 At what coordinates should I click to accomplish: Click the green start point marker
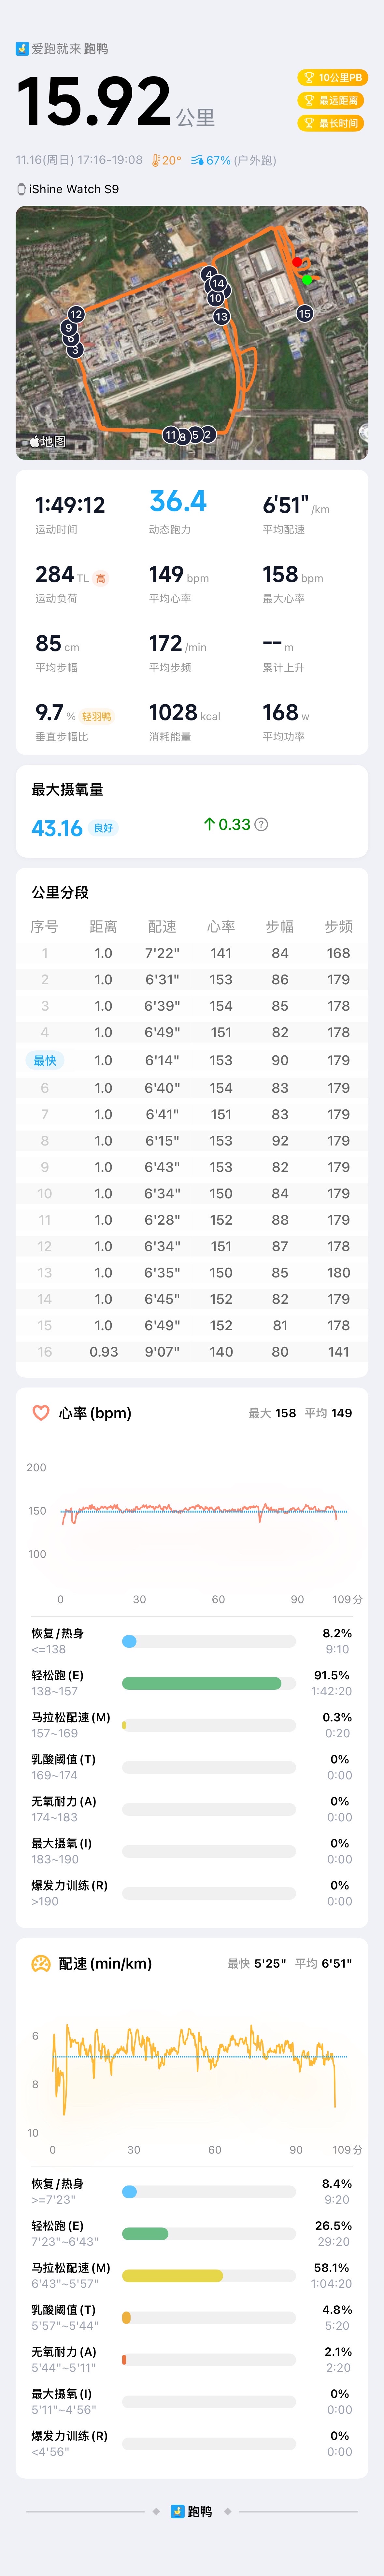(307, 280)
